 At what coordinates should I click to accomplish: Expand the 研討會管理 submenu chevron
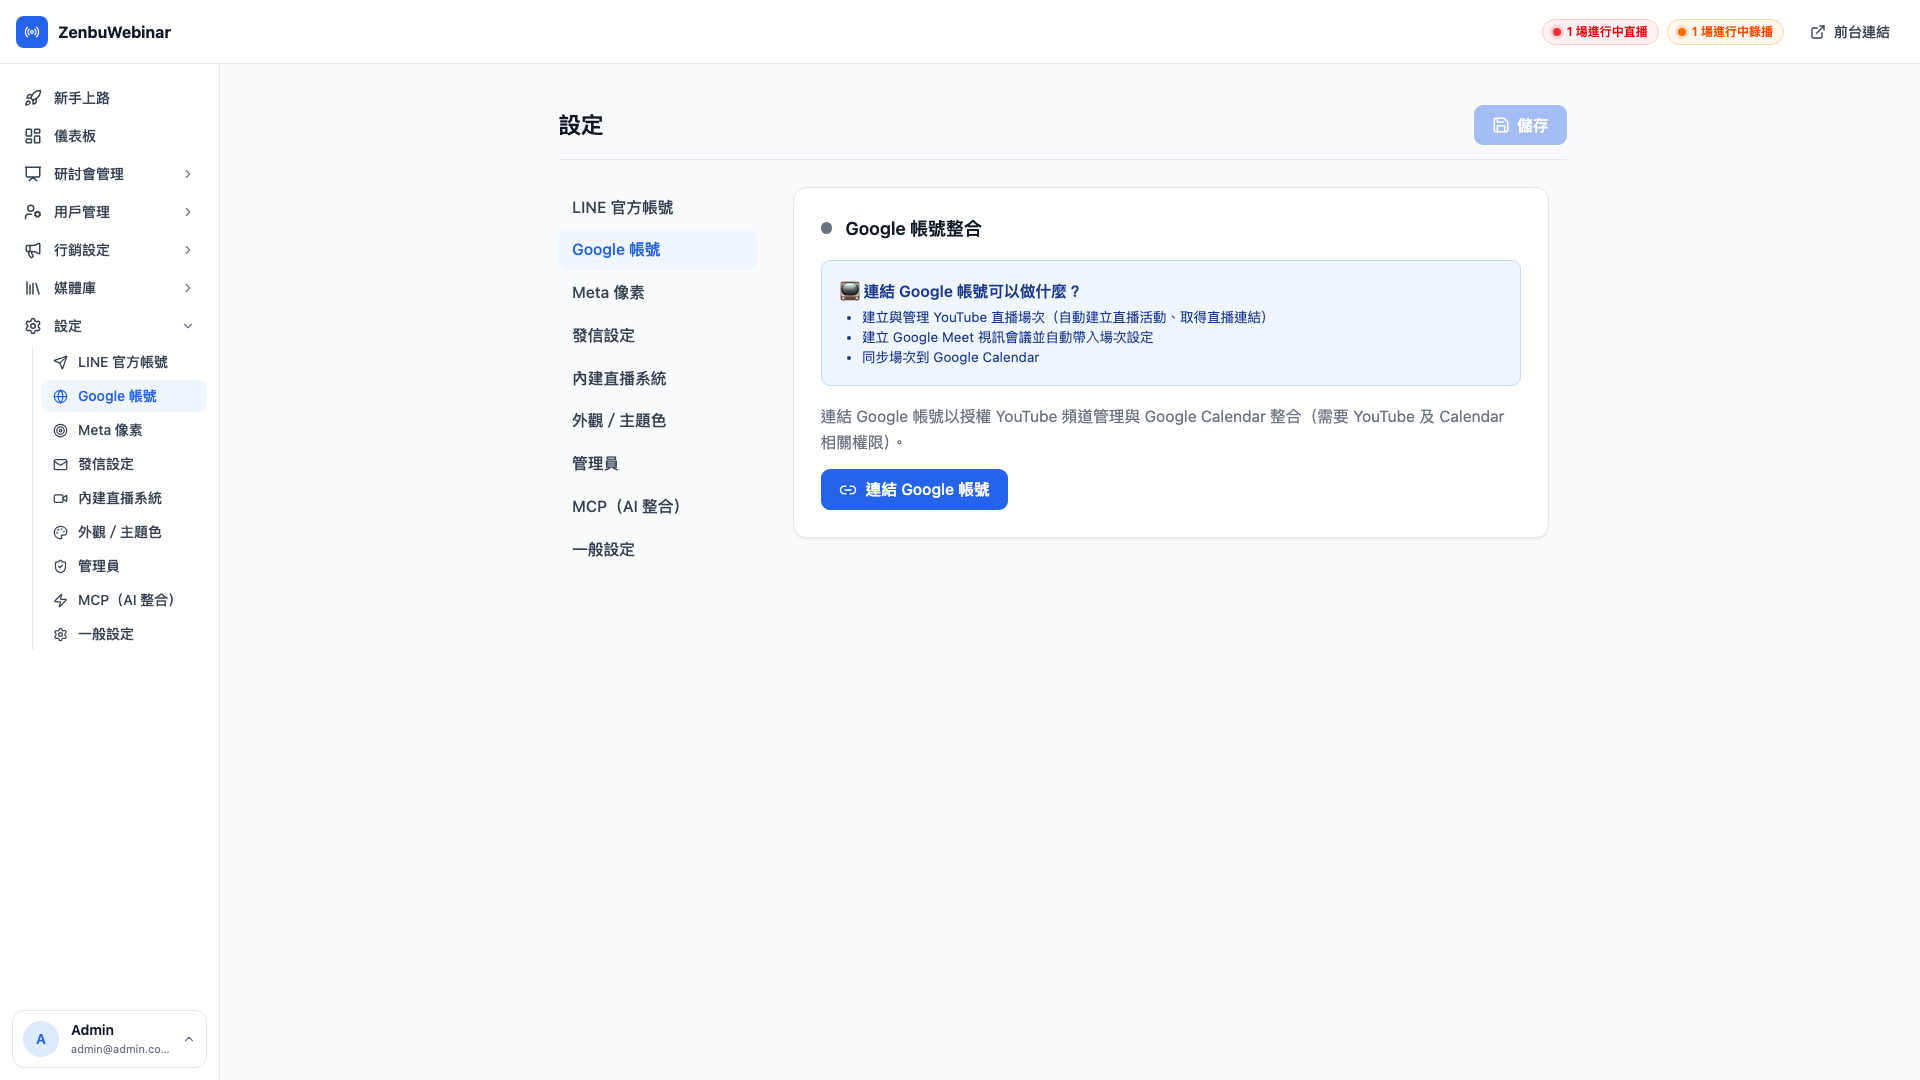point(188,174)
